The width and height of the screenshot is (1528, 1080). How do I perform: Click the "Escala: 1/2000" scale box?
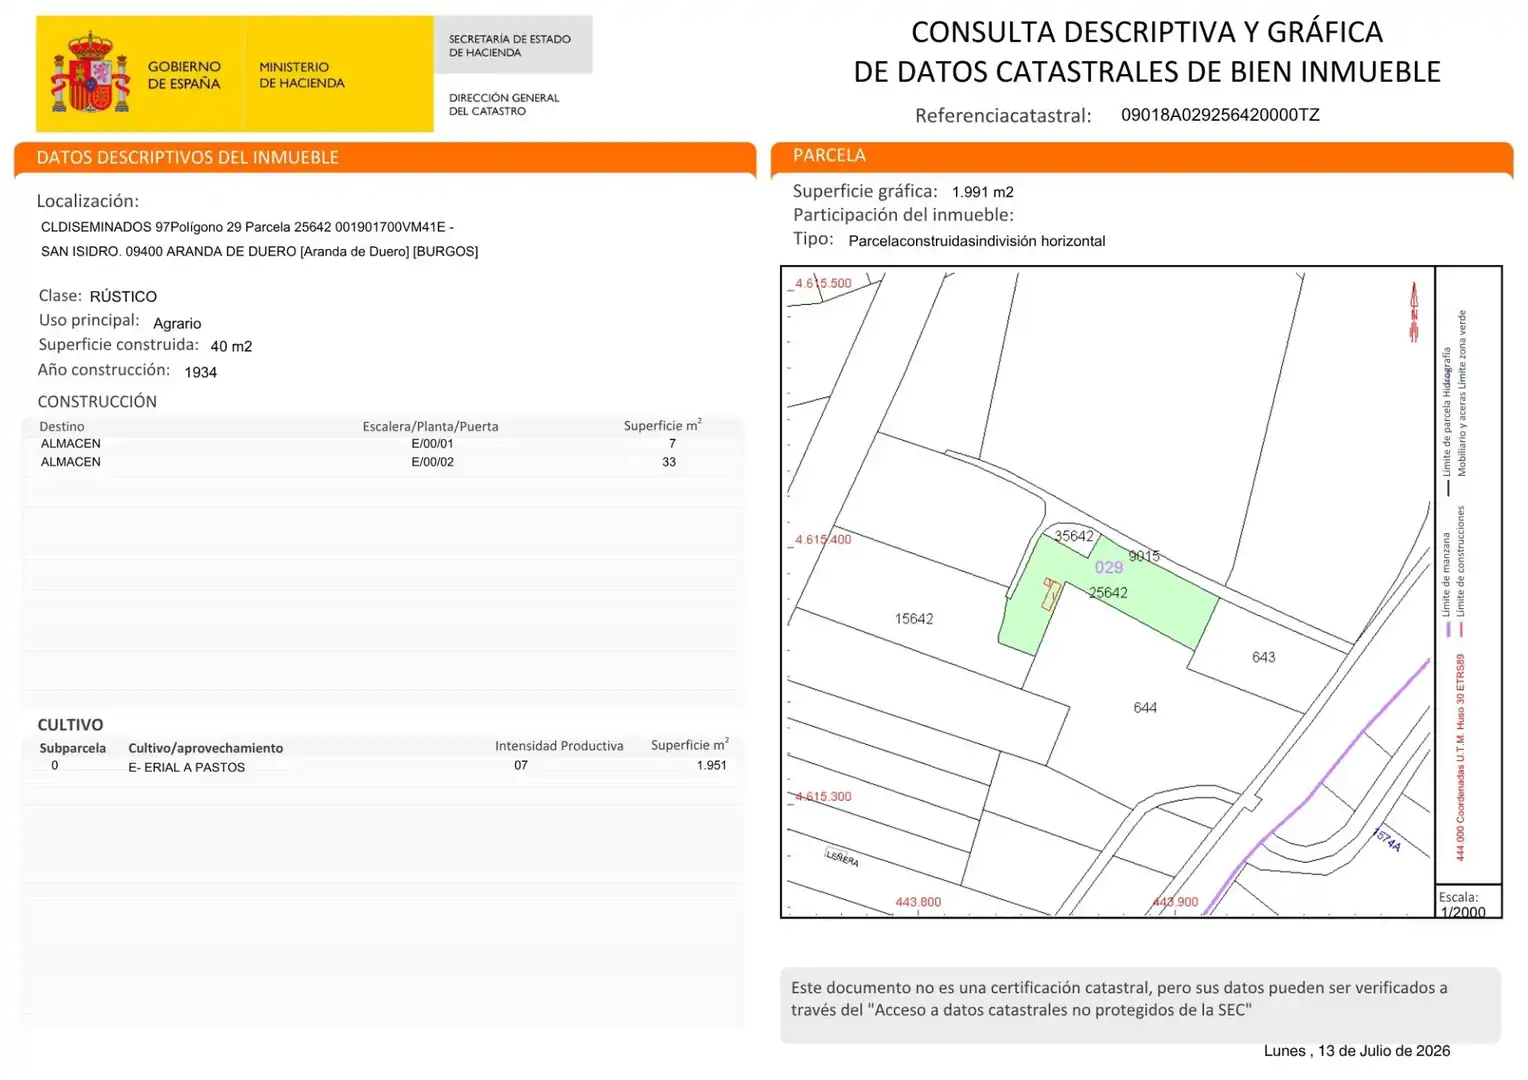point(1468,902)
